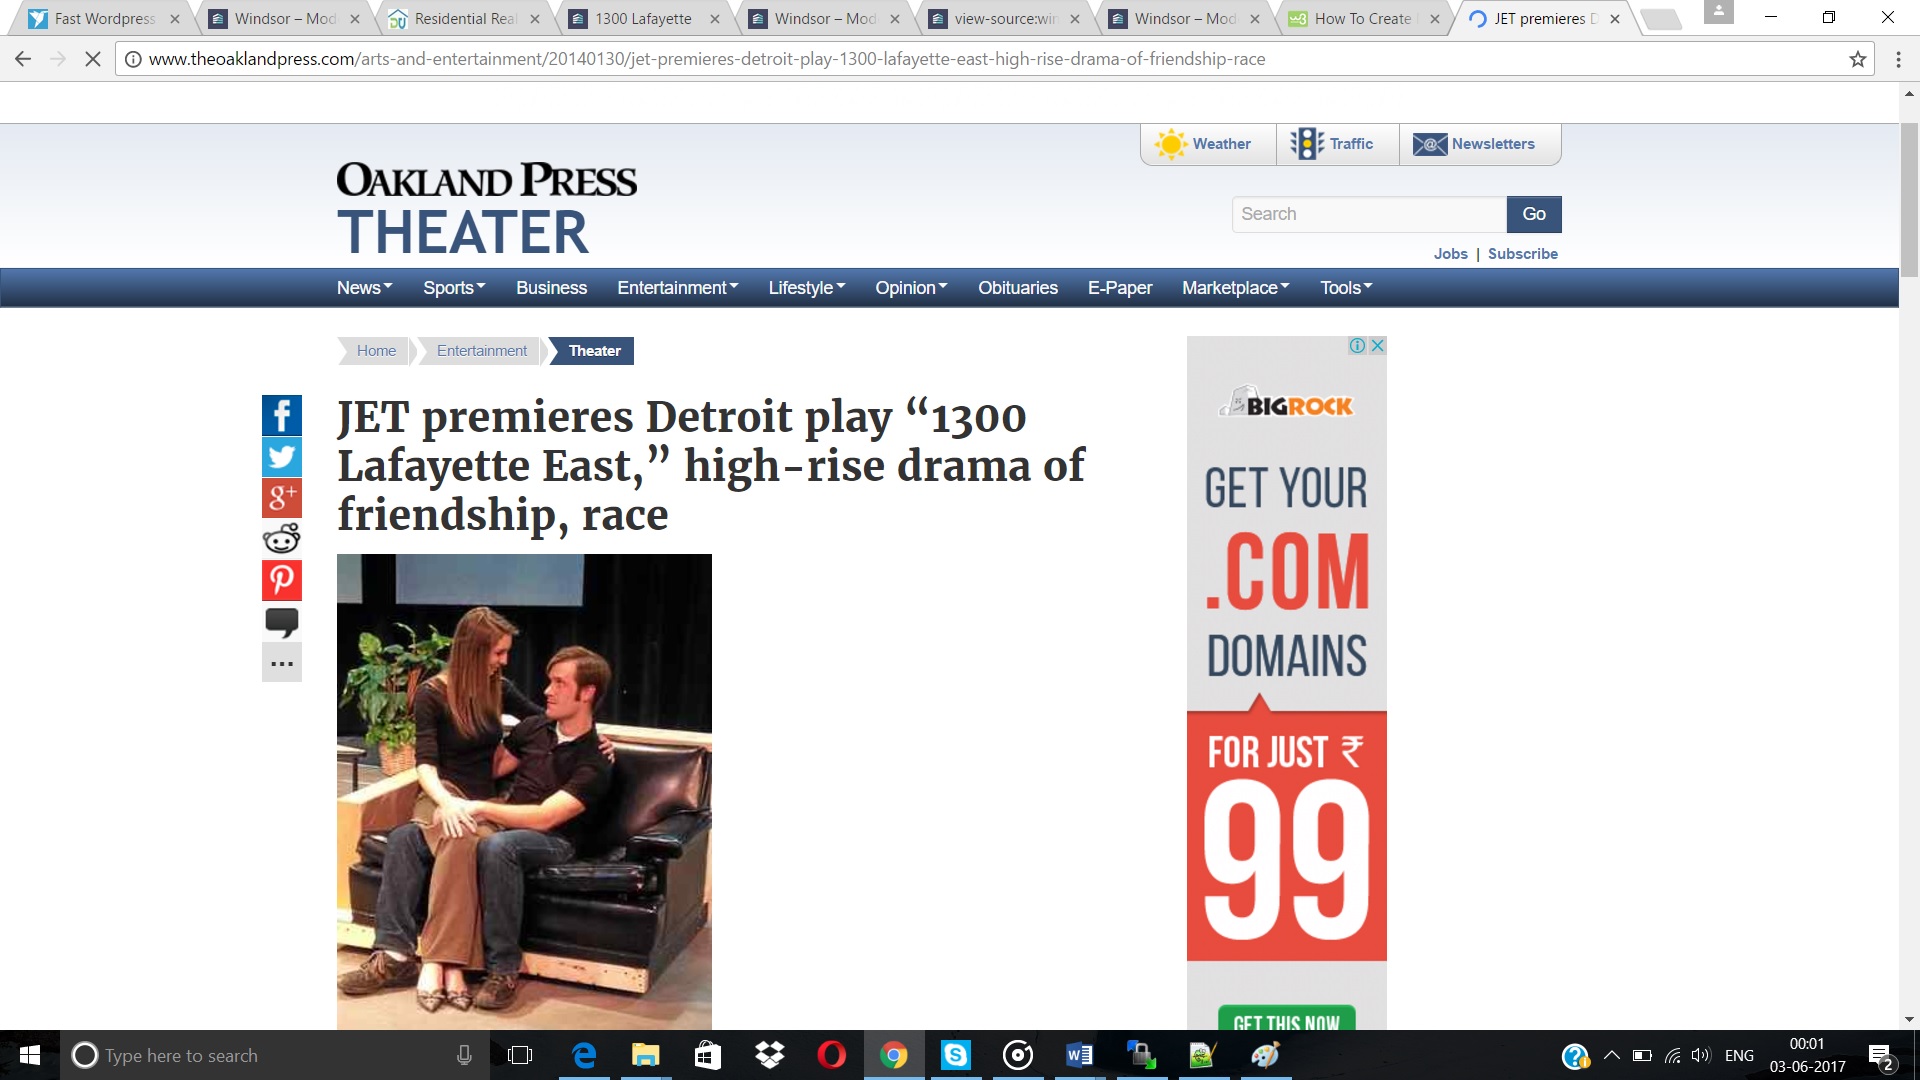
Task: Stop page loading X button
Action: 92,59
